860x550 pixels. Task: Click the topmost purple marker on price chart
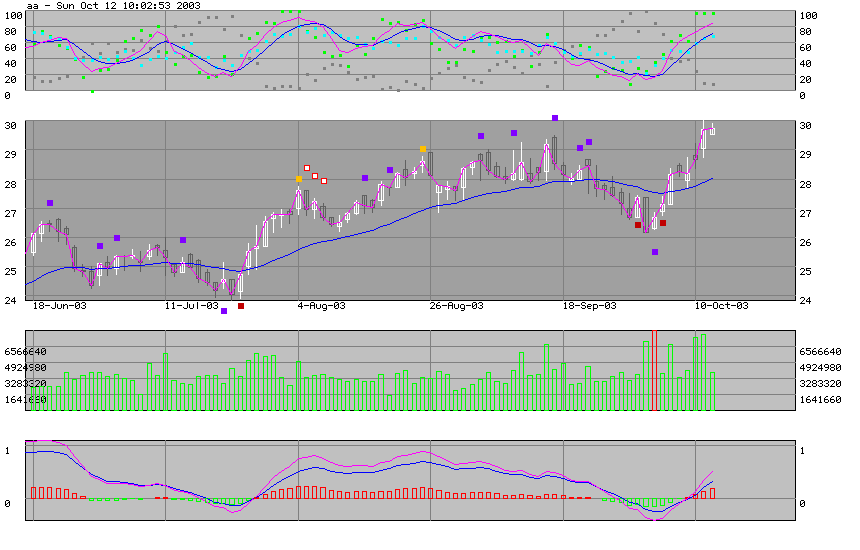pos(555,118)
